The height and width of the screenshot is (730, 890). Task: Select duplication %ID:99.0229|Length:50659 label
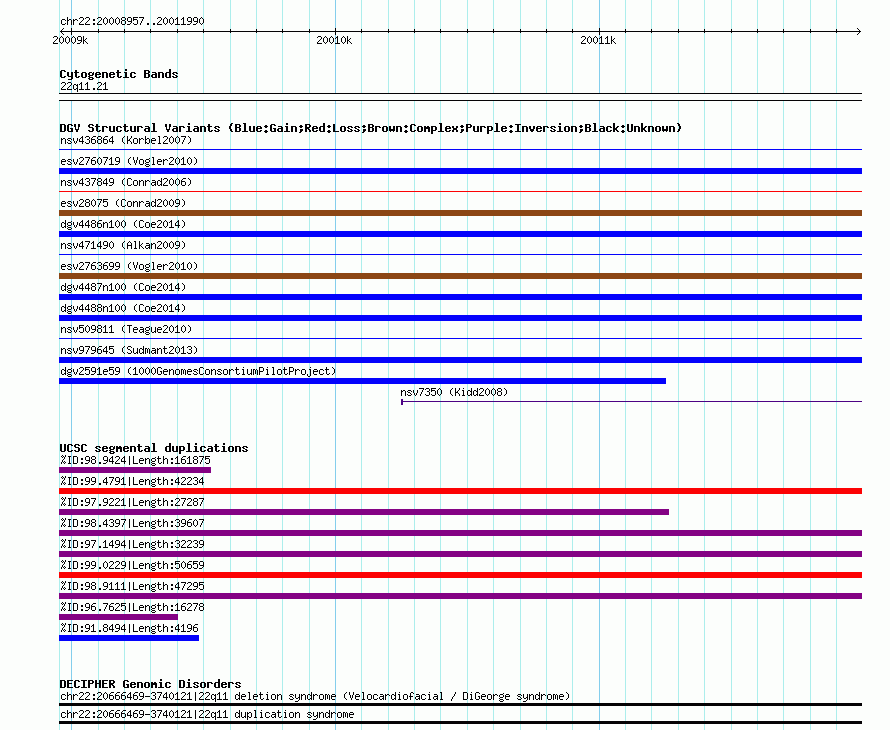click(132, 565)
